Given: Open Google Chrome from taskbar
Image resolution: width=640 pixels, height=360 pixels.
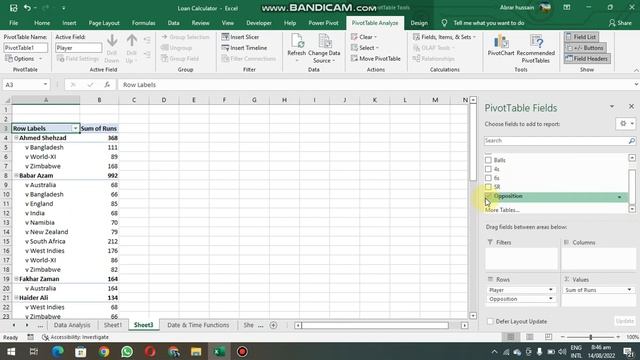Looking at the screenshot, I should [104, 351].
